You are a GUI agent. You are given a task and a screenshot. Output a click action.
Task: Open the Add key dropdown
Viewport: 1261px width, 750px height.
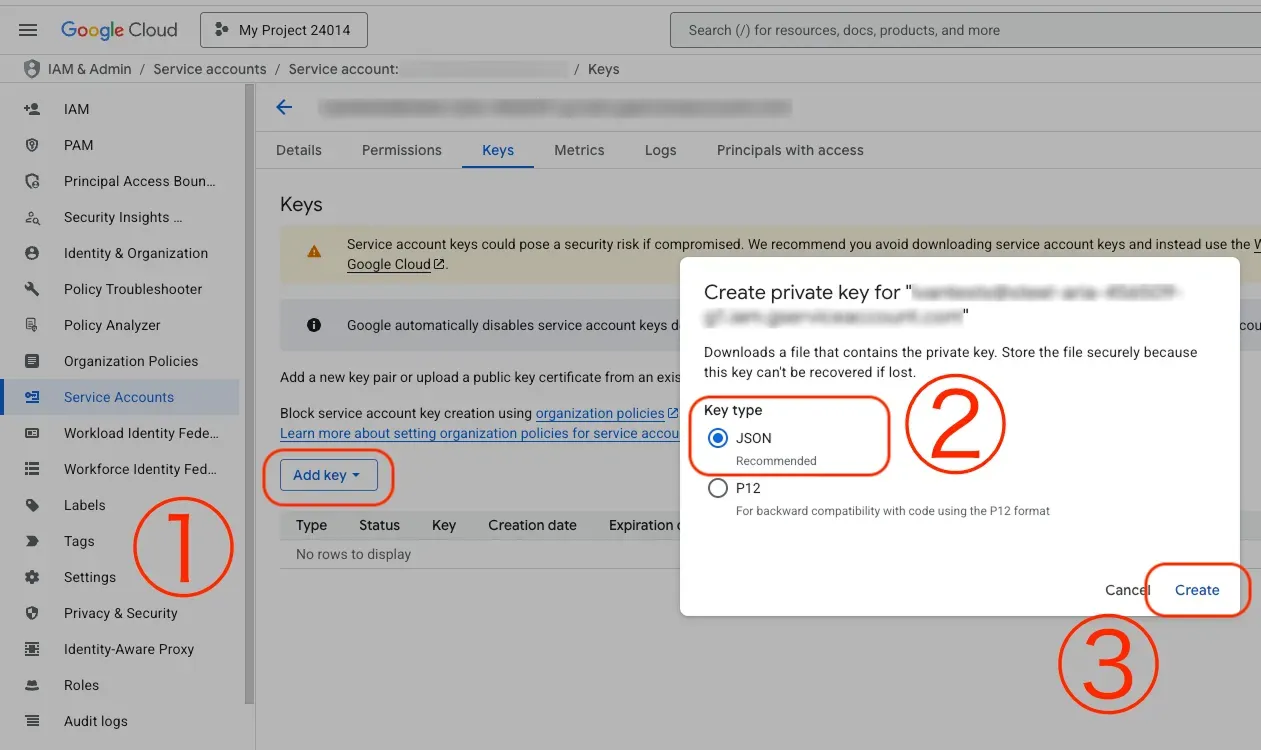[328, 475]
